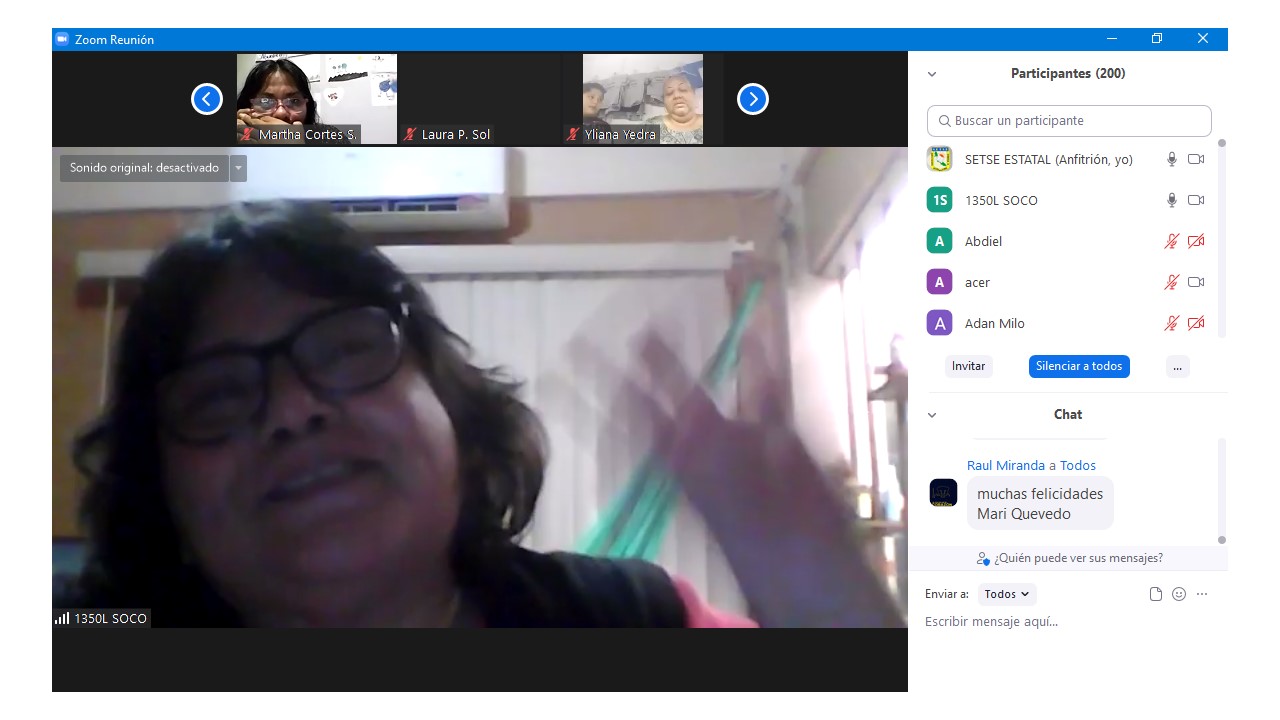Click Todos recipient link in chat message
Image resolution: width=1280 pixels, height=720 pixels.
(1078, 466)
